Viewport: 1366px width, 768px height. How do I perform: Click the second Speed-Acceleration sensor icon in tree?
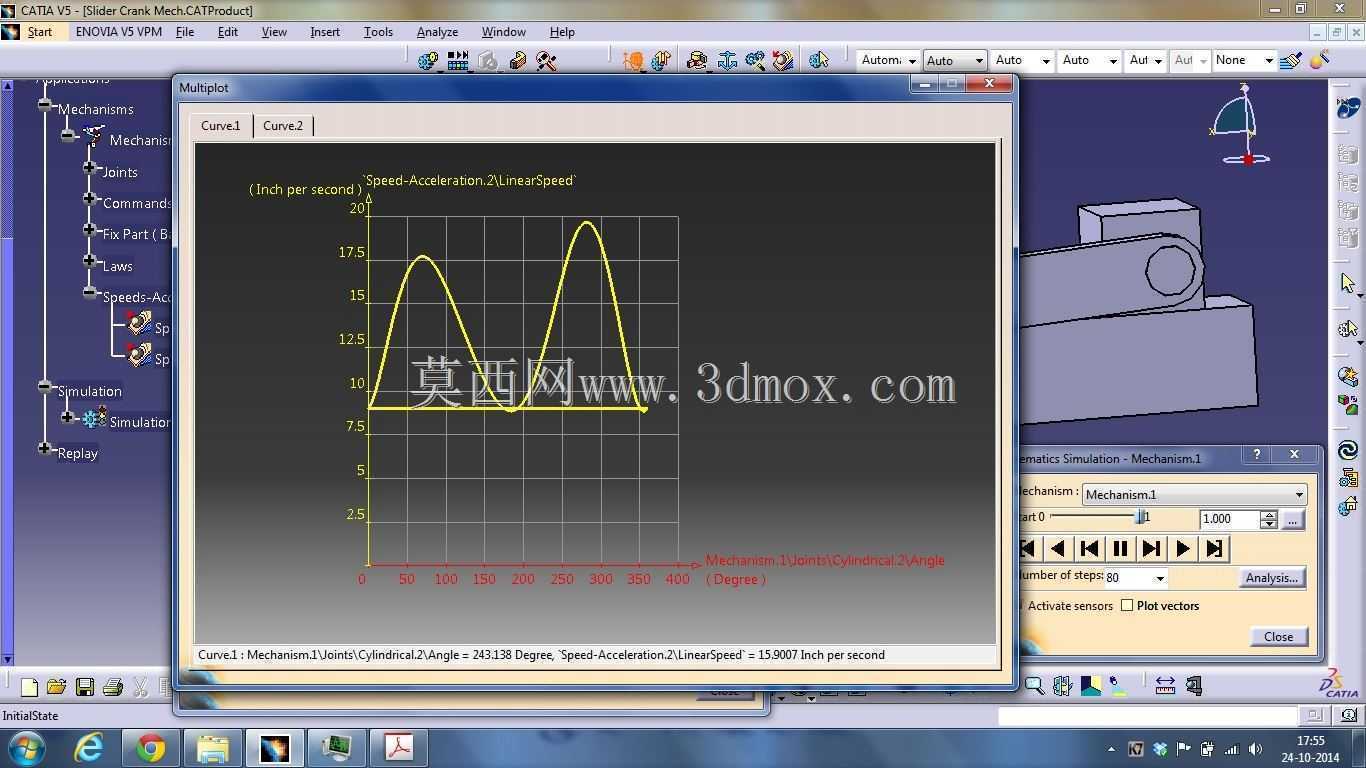point(139,354)
